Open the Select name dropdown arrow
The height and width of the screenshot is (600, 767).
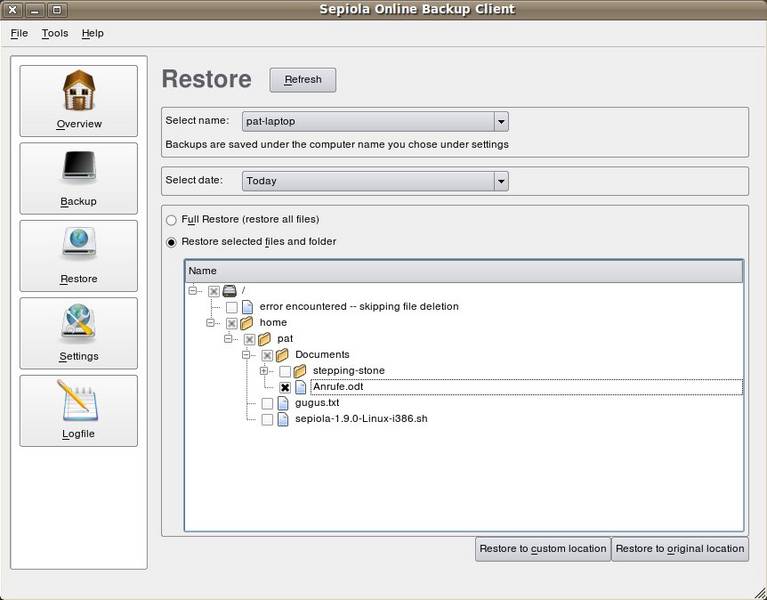501,122
